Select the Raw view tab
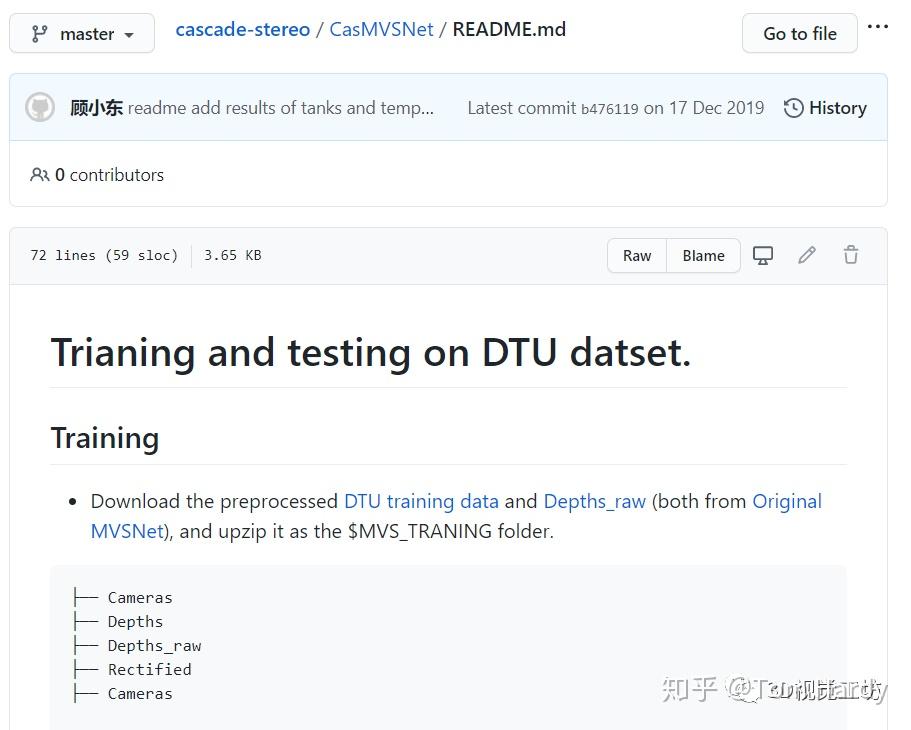 (x=636, y=255)
